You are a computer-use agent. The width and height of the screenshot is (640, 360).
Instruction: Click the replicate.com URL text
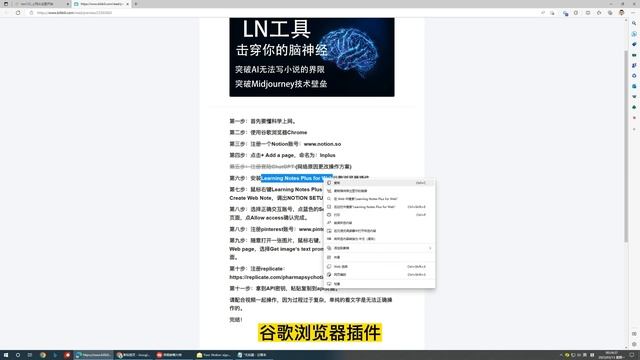pyautogui.click(x=276, y=277)
